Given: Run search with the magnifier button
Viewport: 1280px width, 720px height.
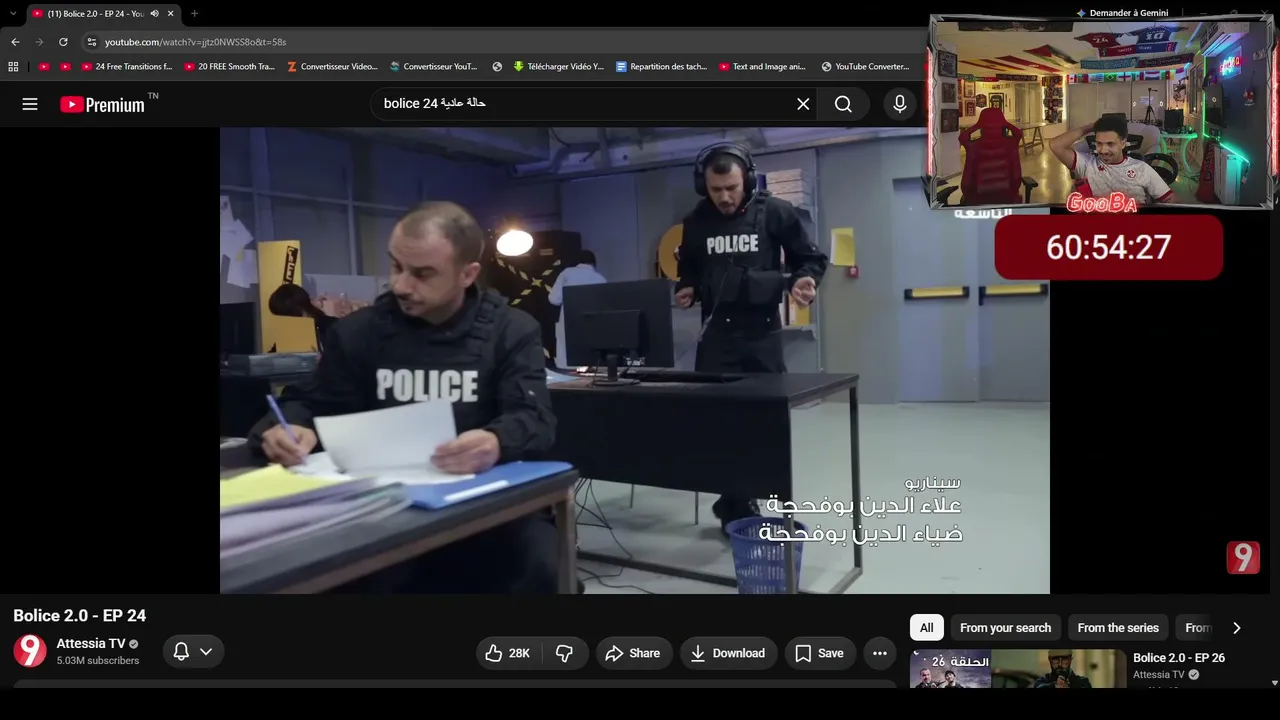Looking at the screenshot, I should 843,104.
